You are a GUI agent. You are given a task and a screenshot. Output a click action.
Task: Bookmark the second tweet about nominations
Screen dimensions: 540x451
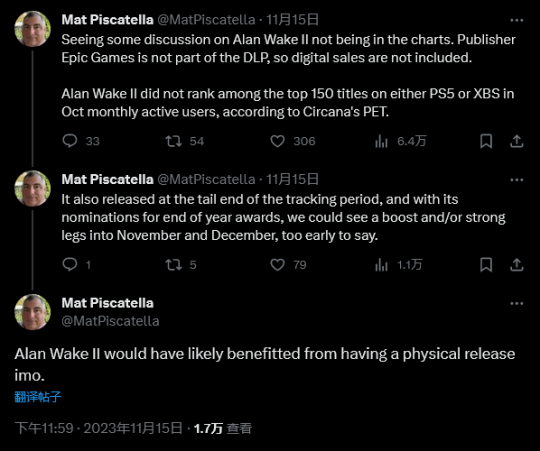[486, 265]
